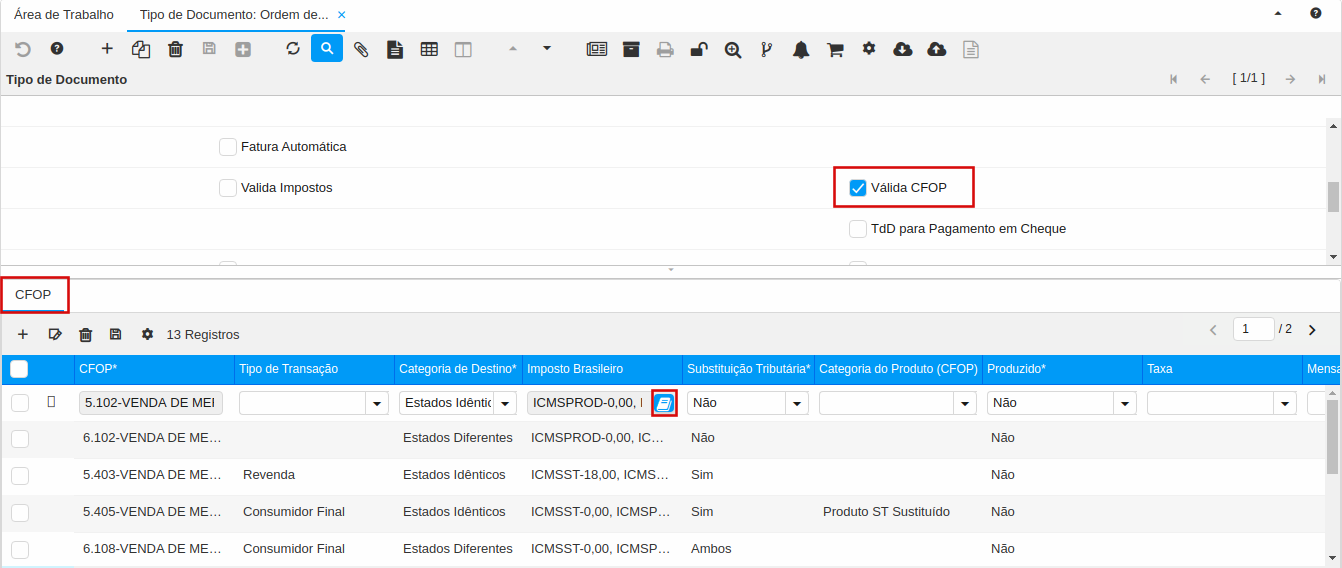Screen dimensions: 1342x568
Task: Switch to the Área de Trabalho tab
Action: coord(64,15)
